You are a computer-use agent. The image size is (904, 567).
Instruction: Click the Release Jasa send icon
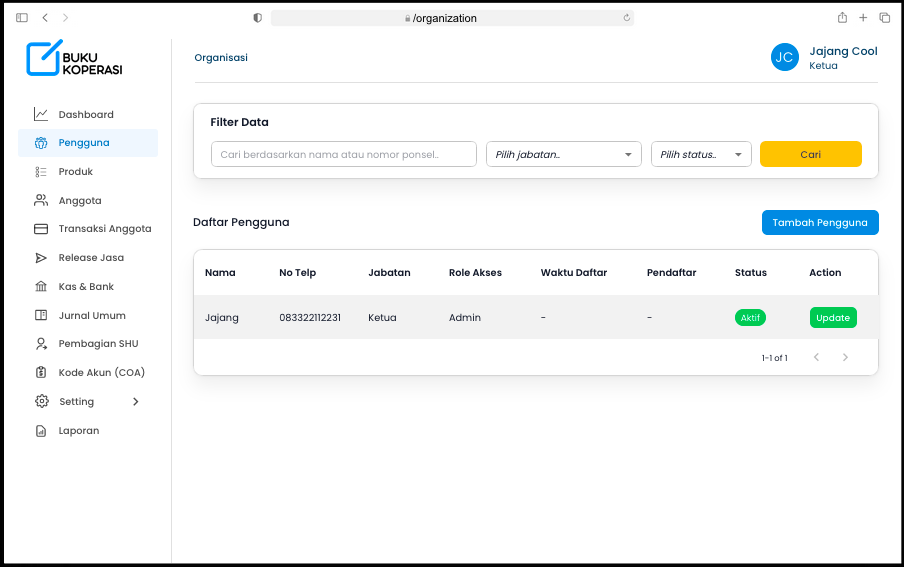point(41,258)
